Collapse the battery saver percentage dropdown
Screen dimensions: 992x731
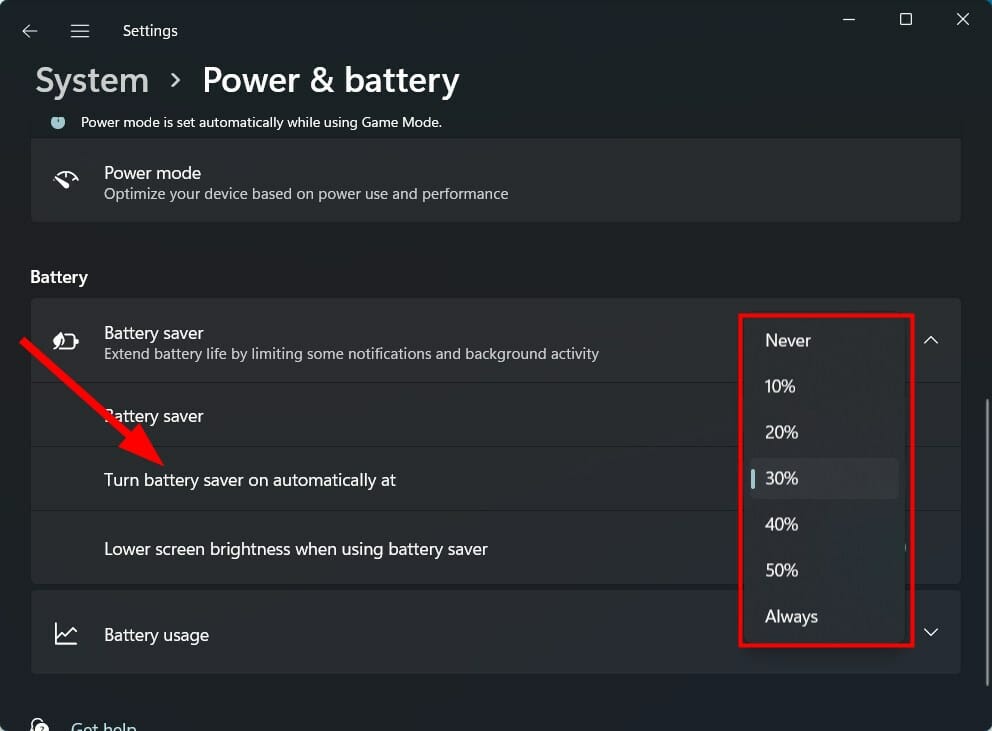coord(931,340)
